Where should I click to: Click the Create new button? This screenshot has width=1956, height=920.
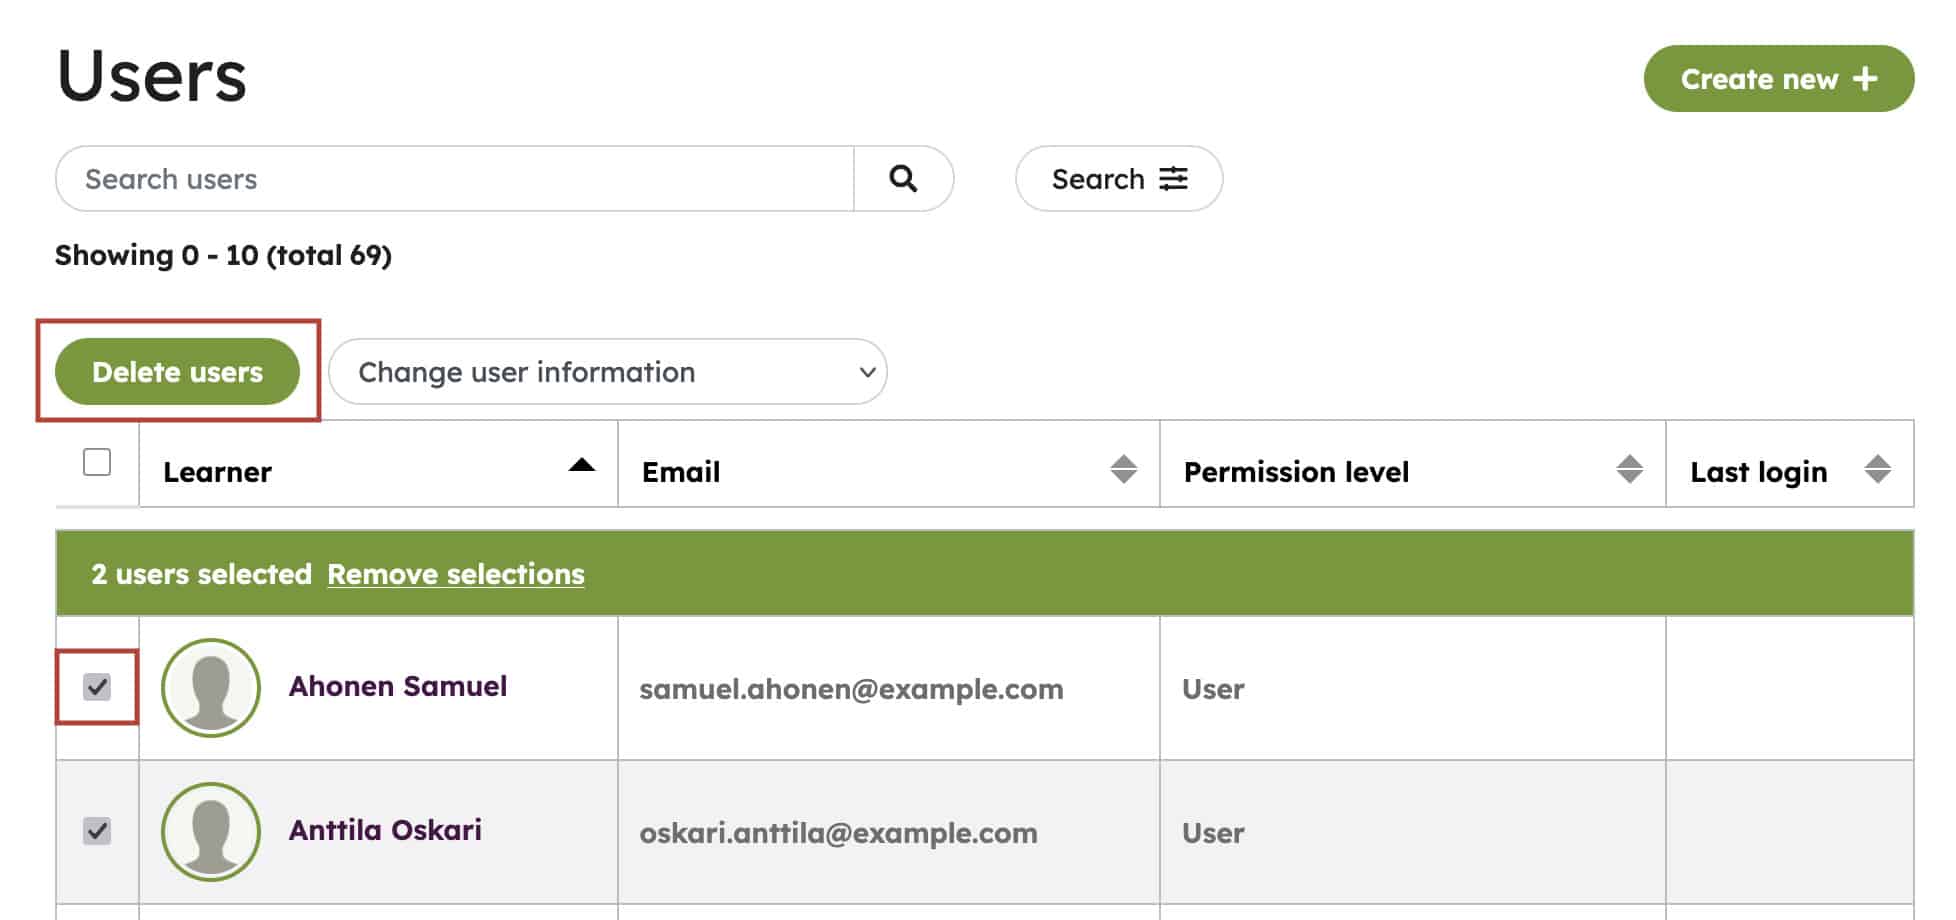(x=1779, y=79)
